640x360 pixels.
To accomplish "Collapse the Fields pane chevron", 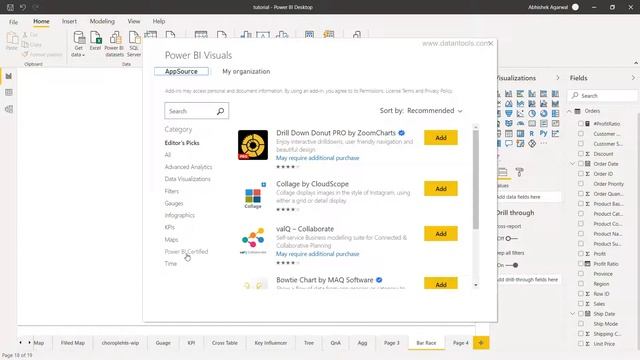I will tap(633, 78).
